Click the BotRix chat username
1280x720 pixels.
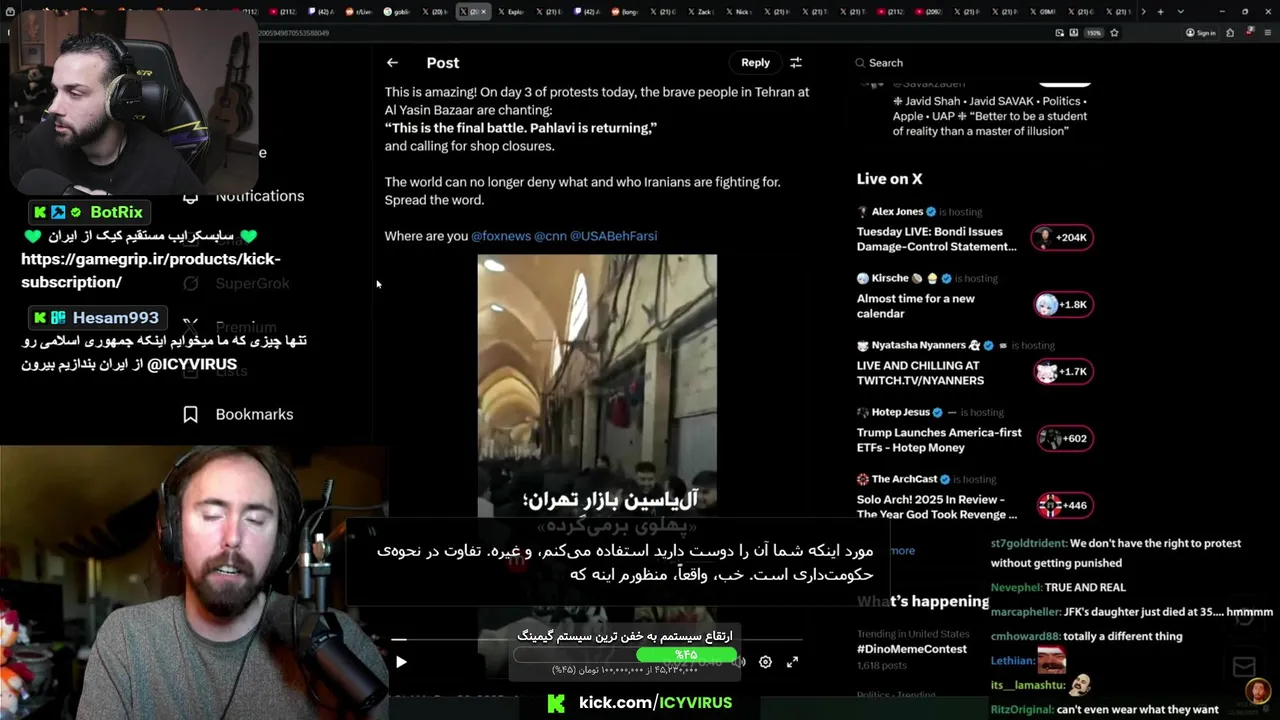[116, 212]
